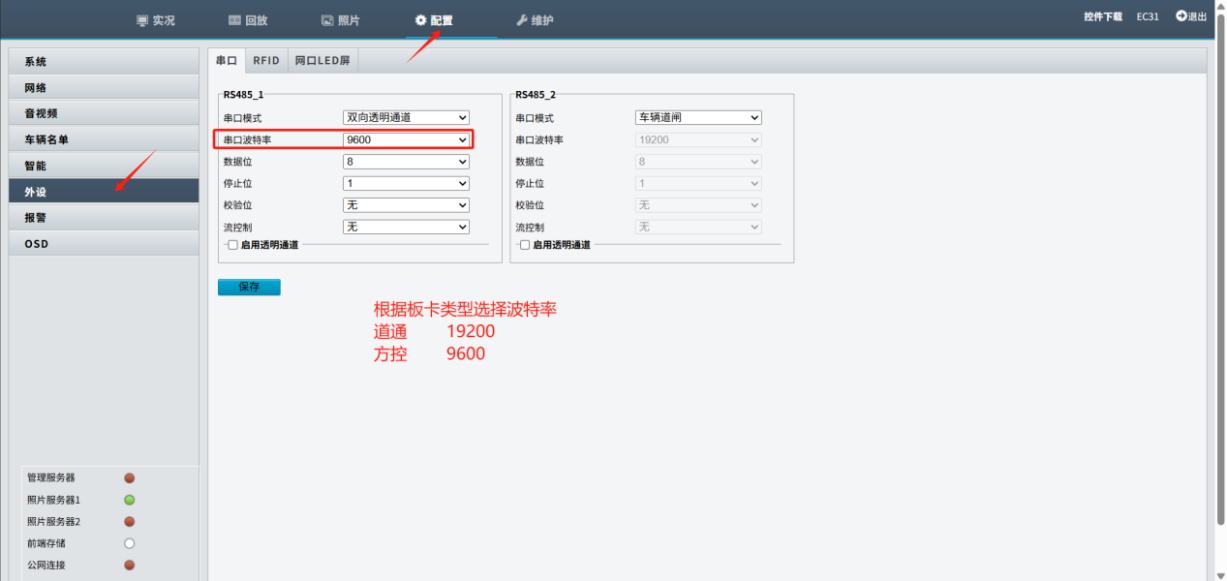1227x581 pixels.
Task: Select 系统 in the left sidebar
Action: pos(104,62)
